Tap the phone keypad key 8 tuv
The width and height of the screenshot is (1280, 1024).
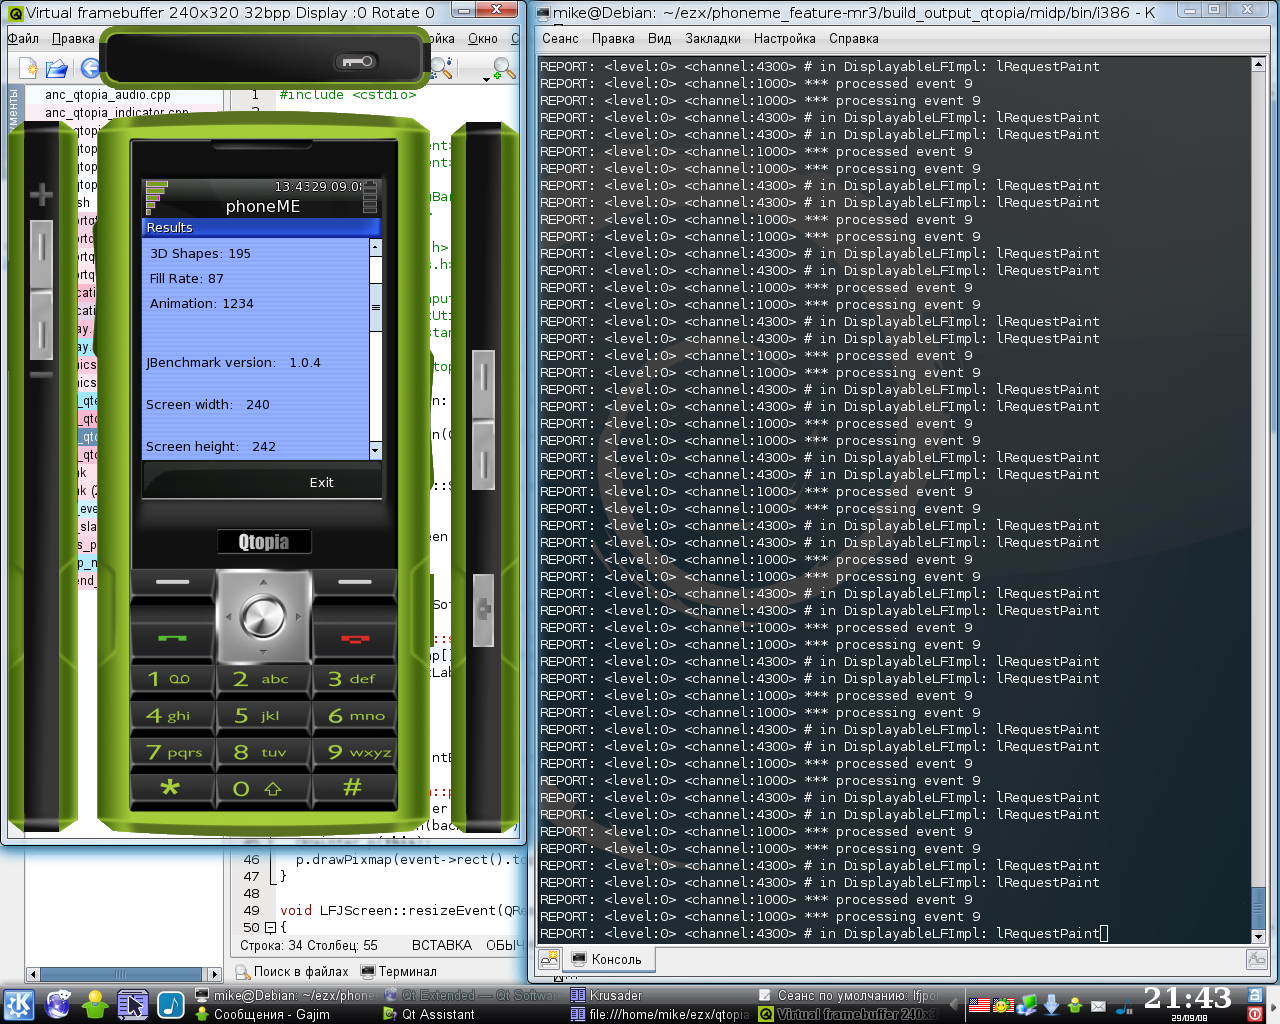[x=263, y=752]
